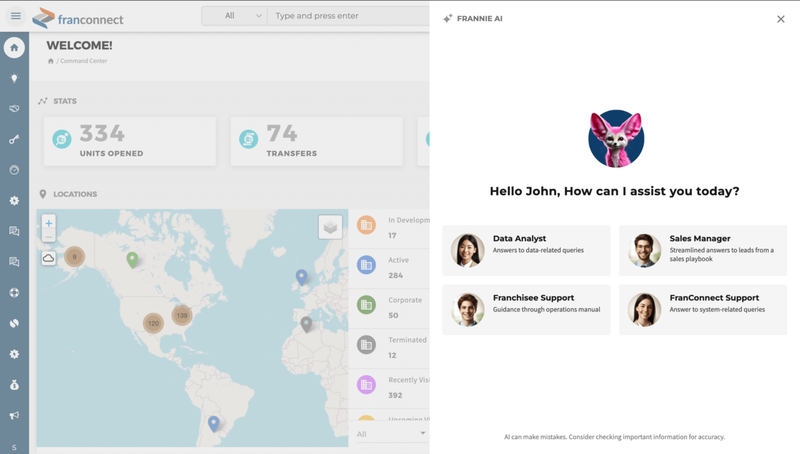This screenshot has width=800, height=454.
Task: Open the key icon module in sidebar
Action: click(x=14, y=139)
